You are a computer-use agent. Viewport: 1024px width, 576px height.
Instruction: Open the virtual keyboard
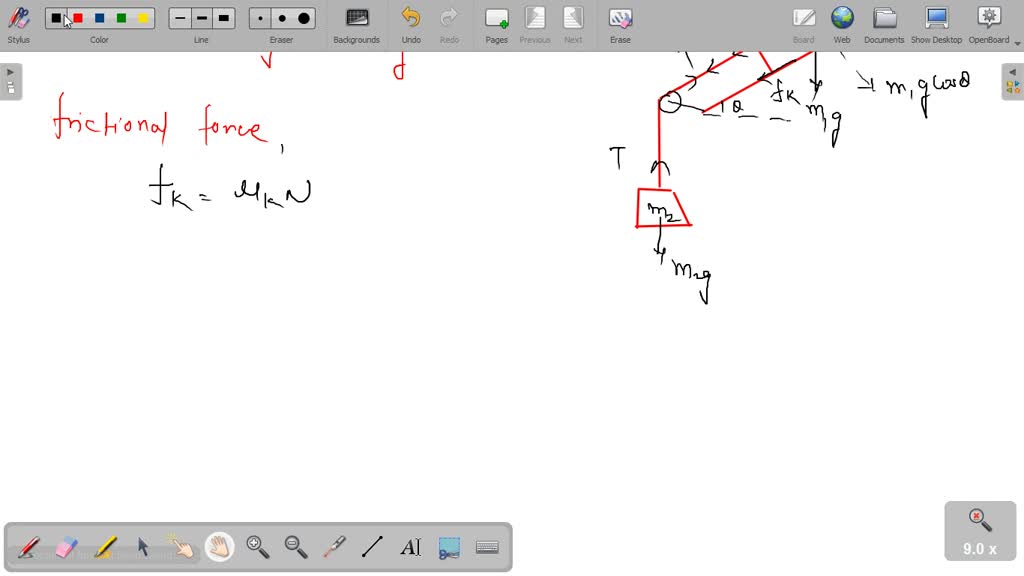click(487, 547)
